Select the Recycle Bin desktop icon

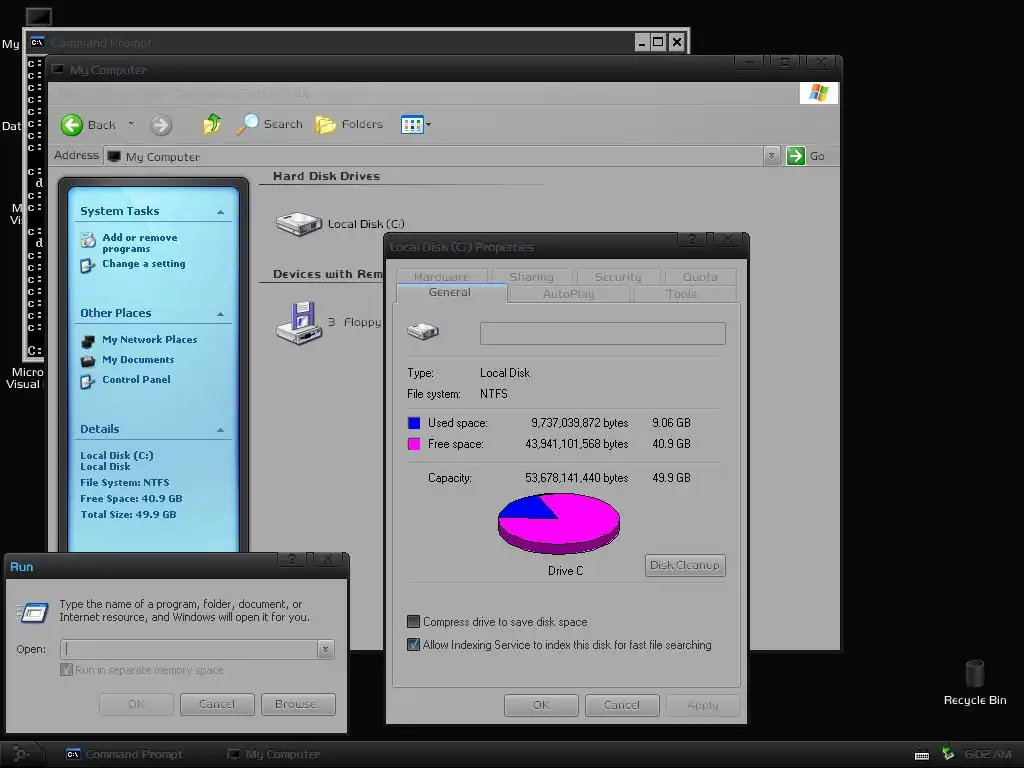[974, 673]
